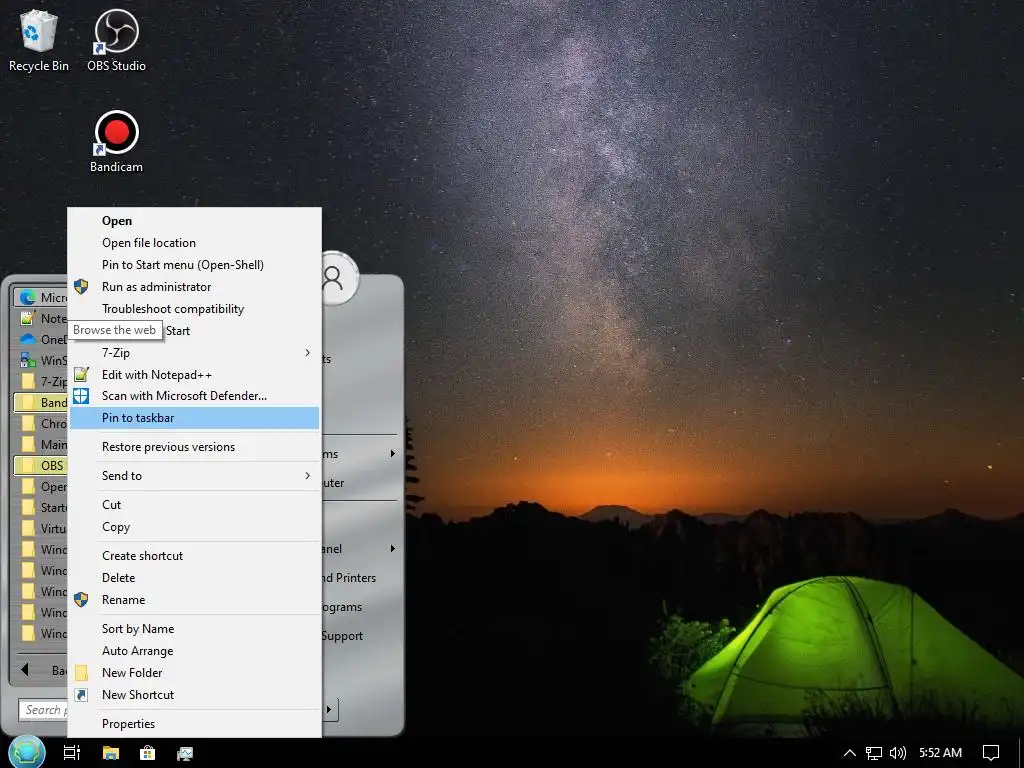Open the volume speaker tray icon

898,753
